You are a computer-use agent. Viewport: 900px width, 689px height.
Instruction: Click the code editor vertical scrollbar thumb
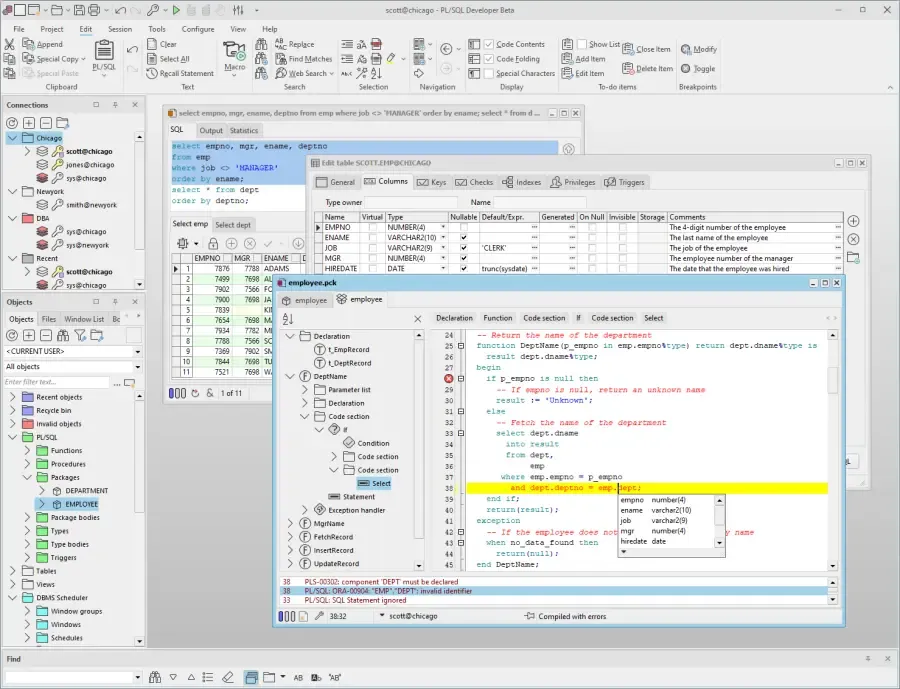[833, 380]
